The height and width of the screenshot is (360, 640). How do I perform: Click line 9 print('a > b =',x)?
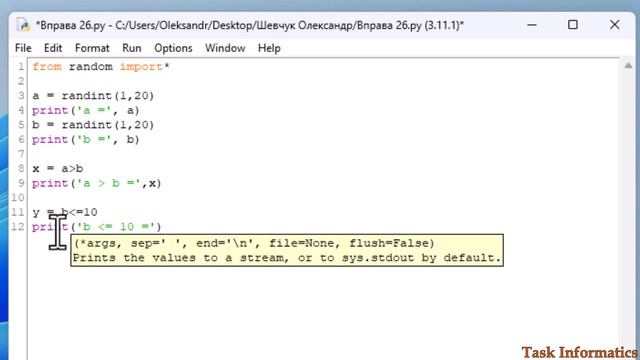click(97, 183)
